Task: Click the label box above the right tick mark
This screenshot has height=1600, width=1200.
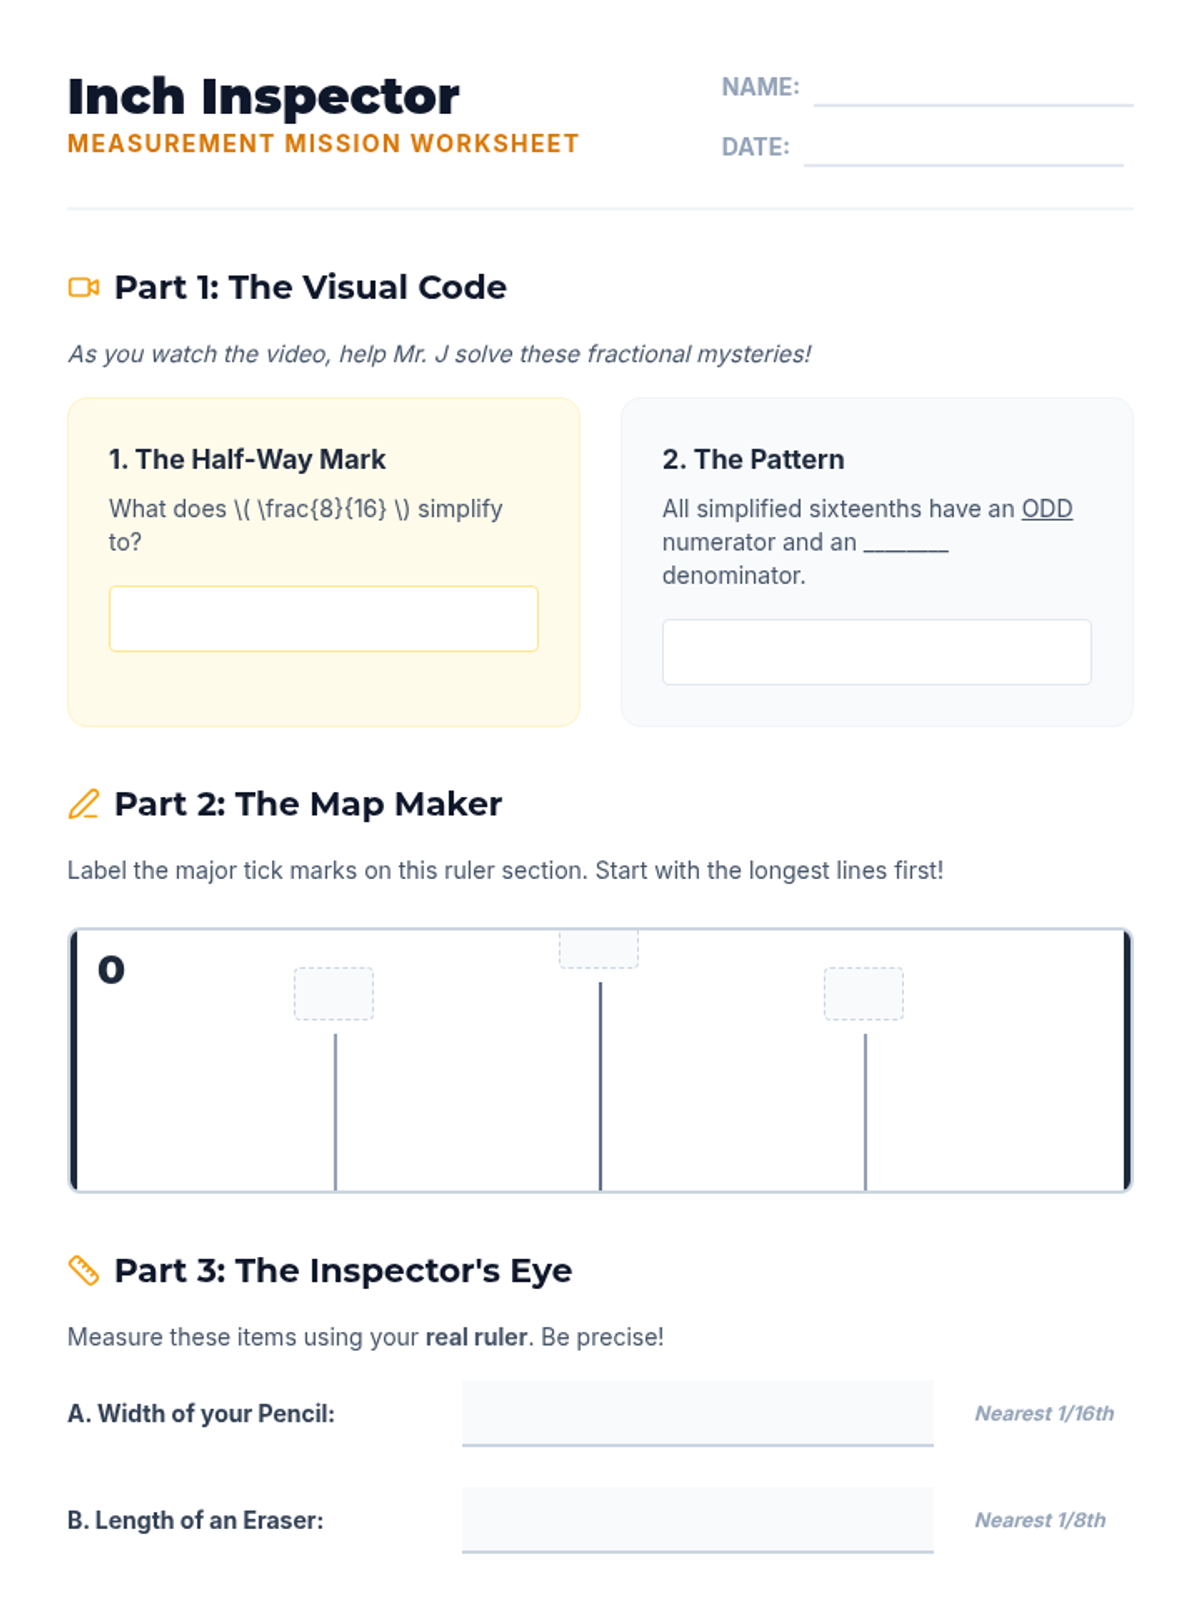Action: [864, 994]
